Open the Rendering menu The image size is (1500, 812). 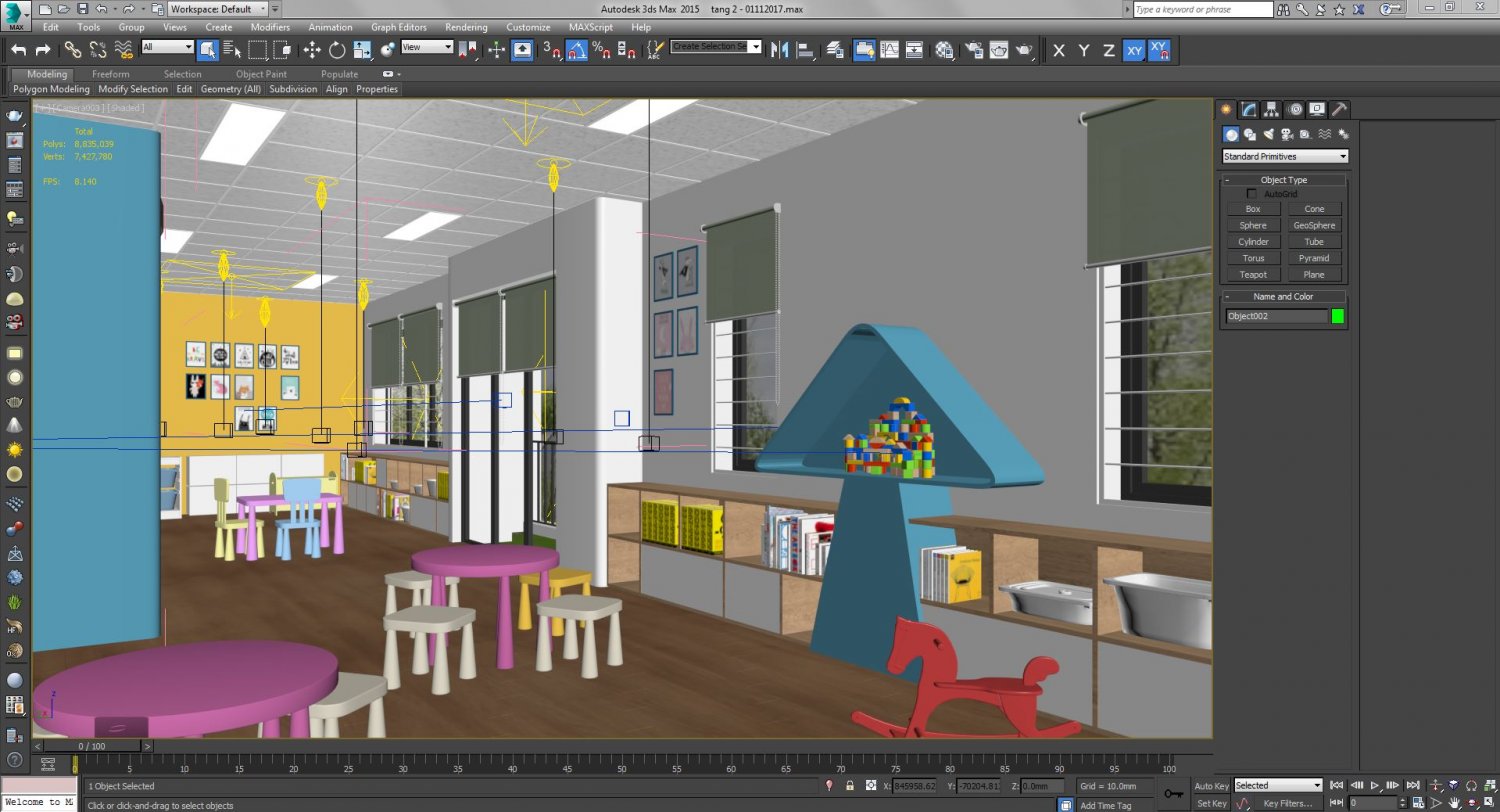465,27
